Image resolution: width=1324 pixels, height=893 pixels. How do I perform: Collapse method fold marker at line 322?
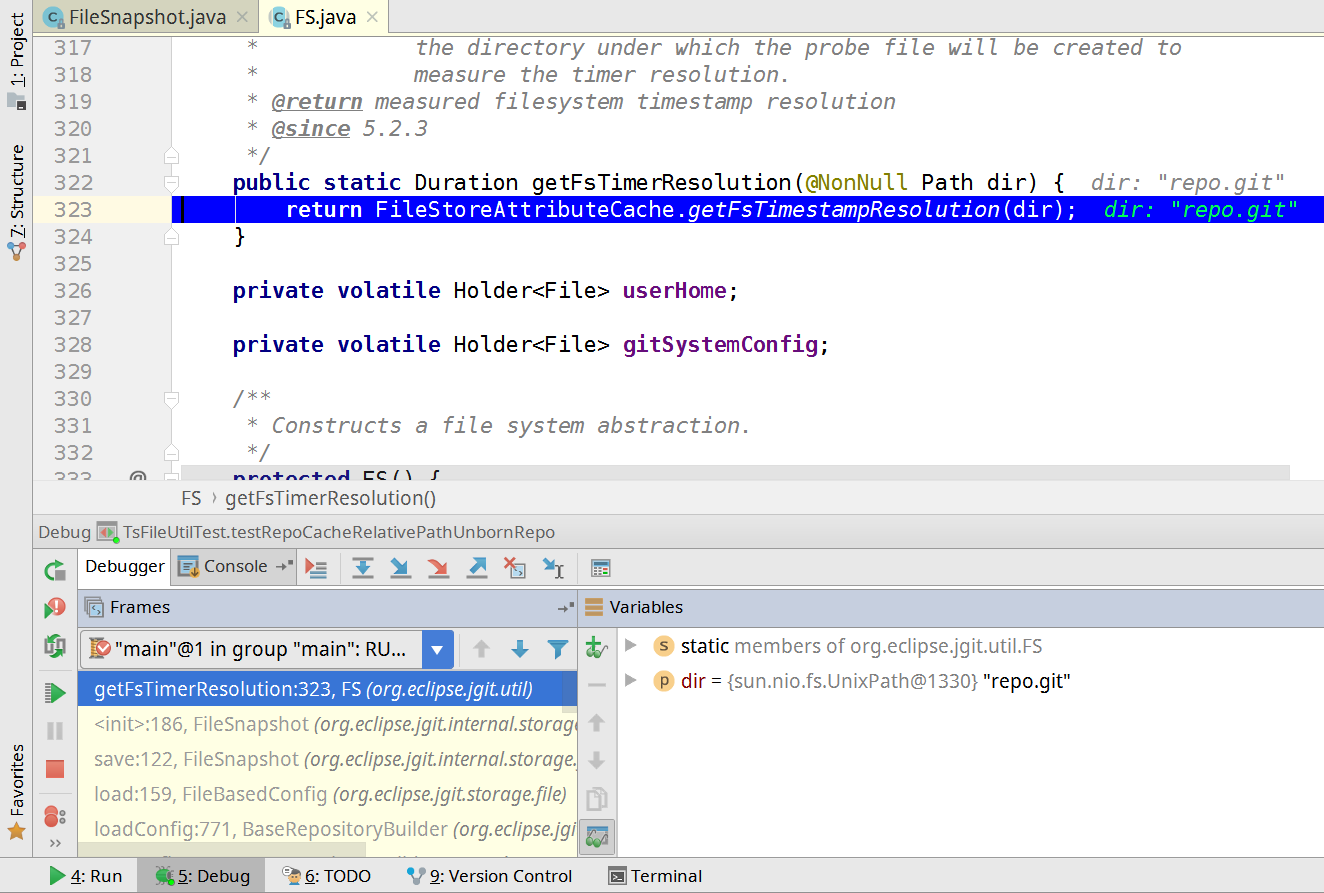(x=171, y=183)
